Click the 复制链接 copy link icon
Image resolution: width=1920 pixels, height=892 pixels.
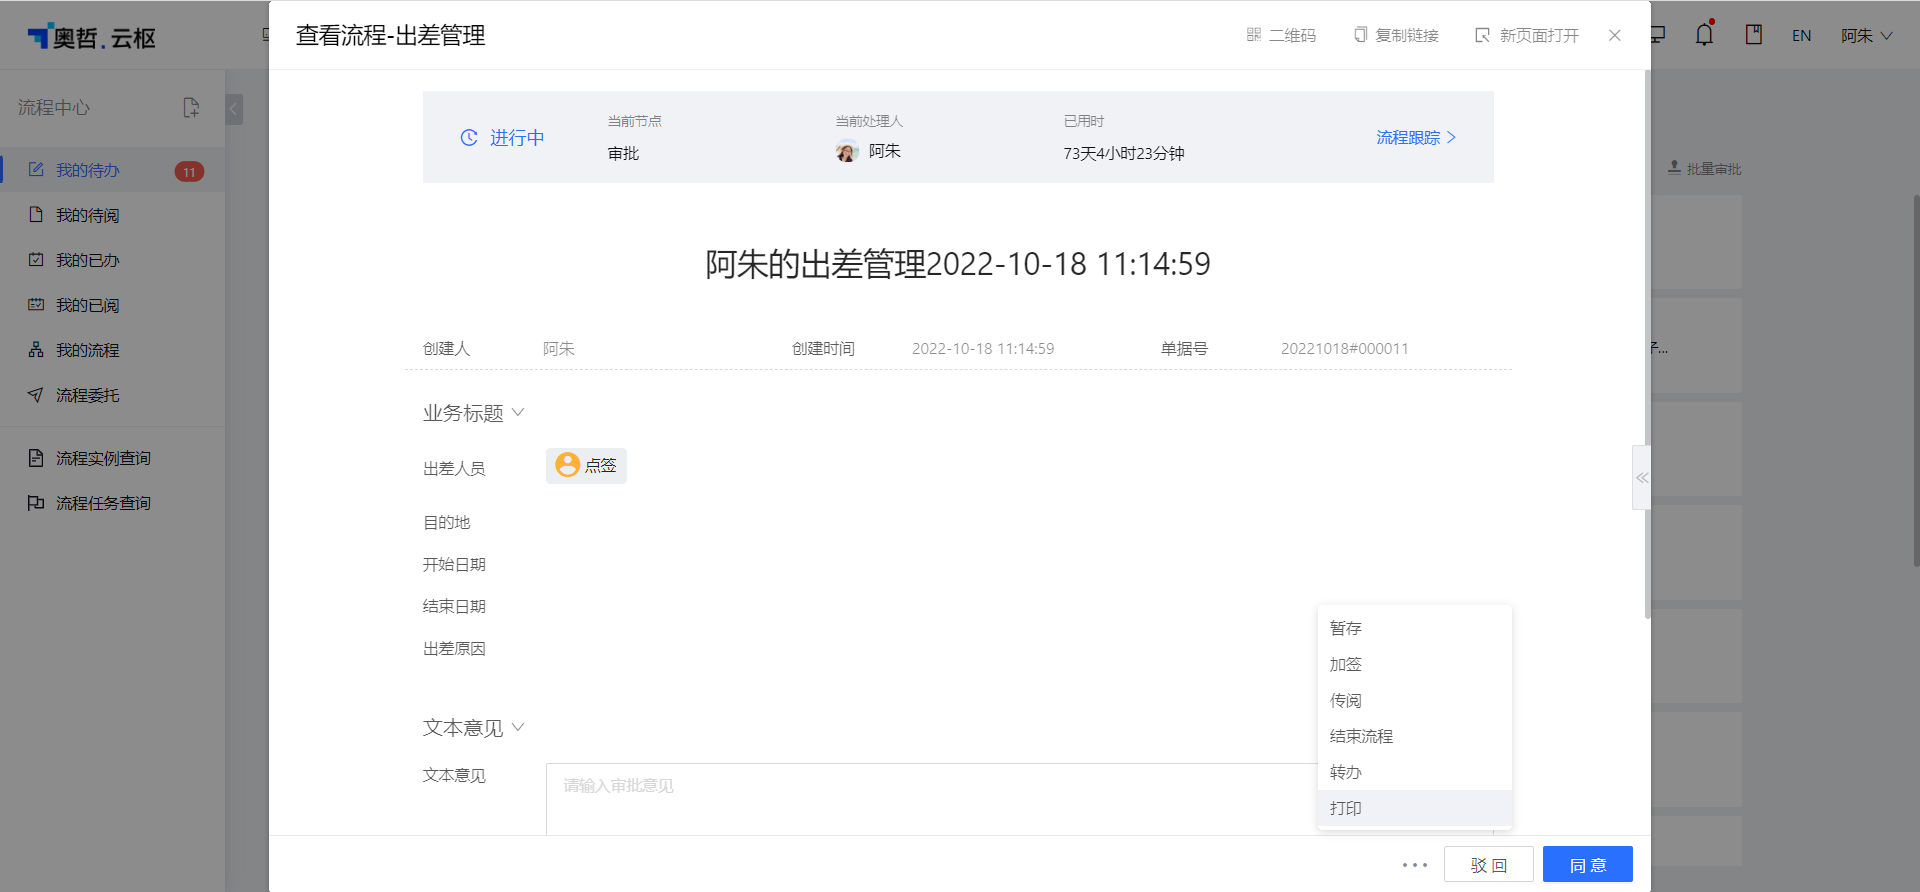tap(1360, 35)
